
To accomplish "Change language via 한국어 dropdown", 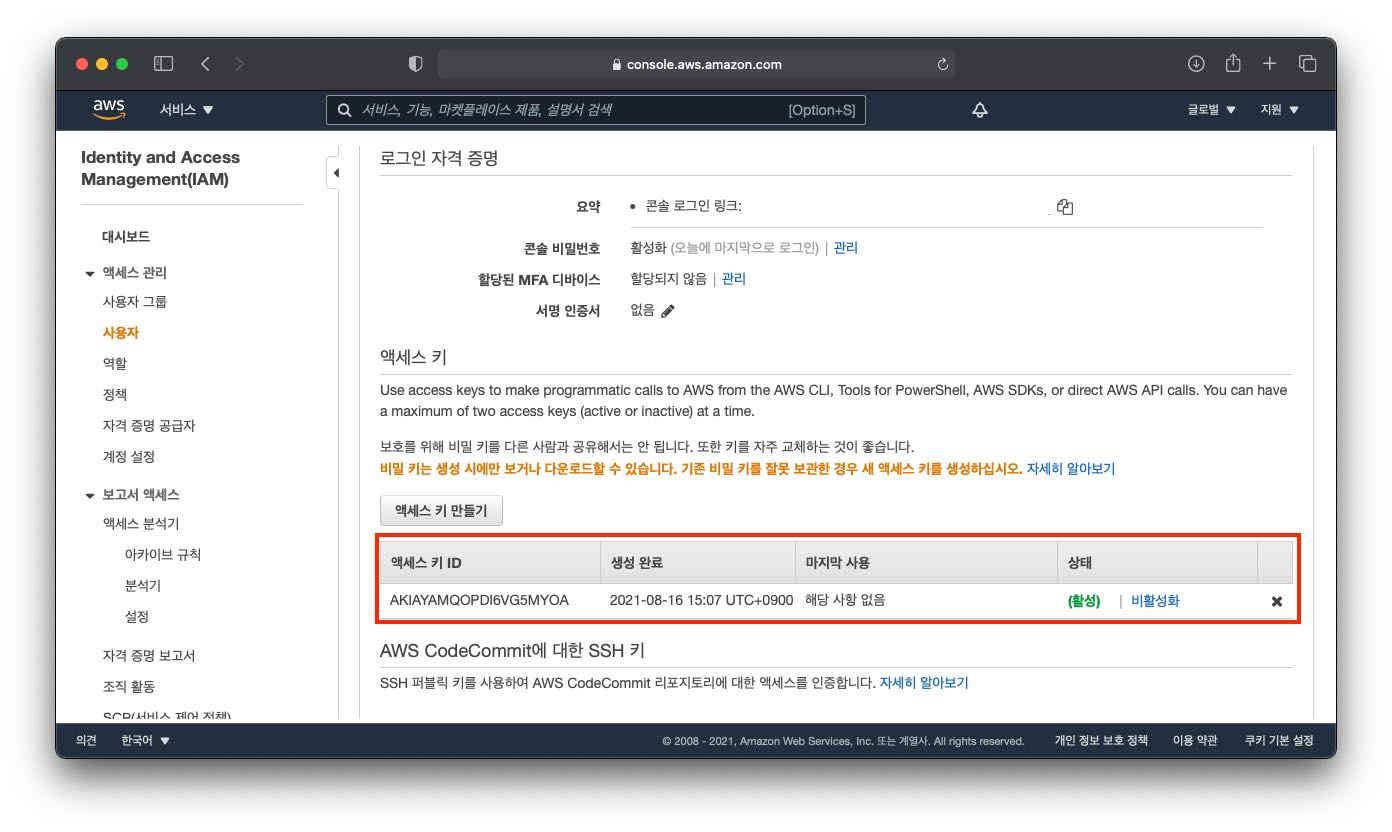I will coord(146,741).
